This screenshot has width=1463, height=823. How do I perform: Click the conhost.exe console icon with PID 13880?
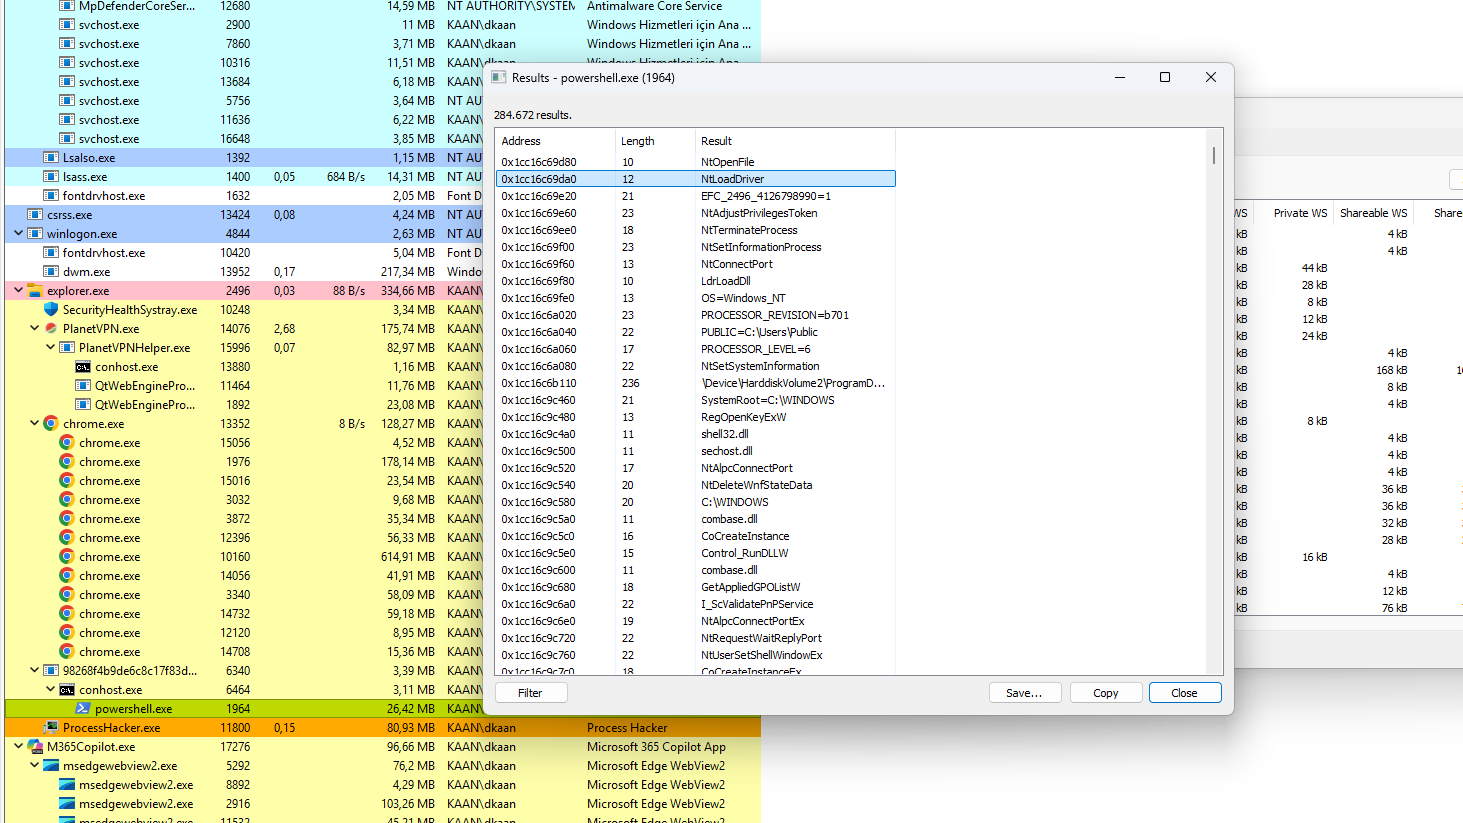tap(83, 367)
